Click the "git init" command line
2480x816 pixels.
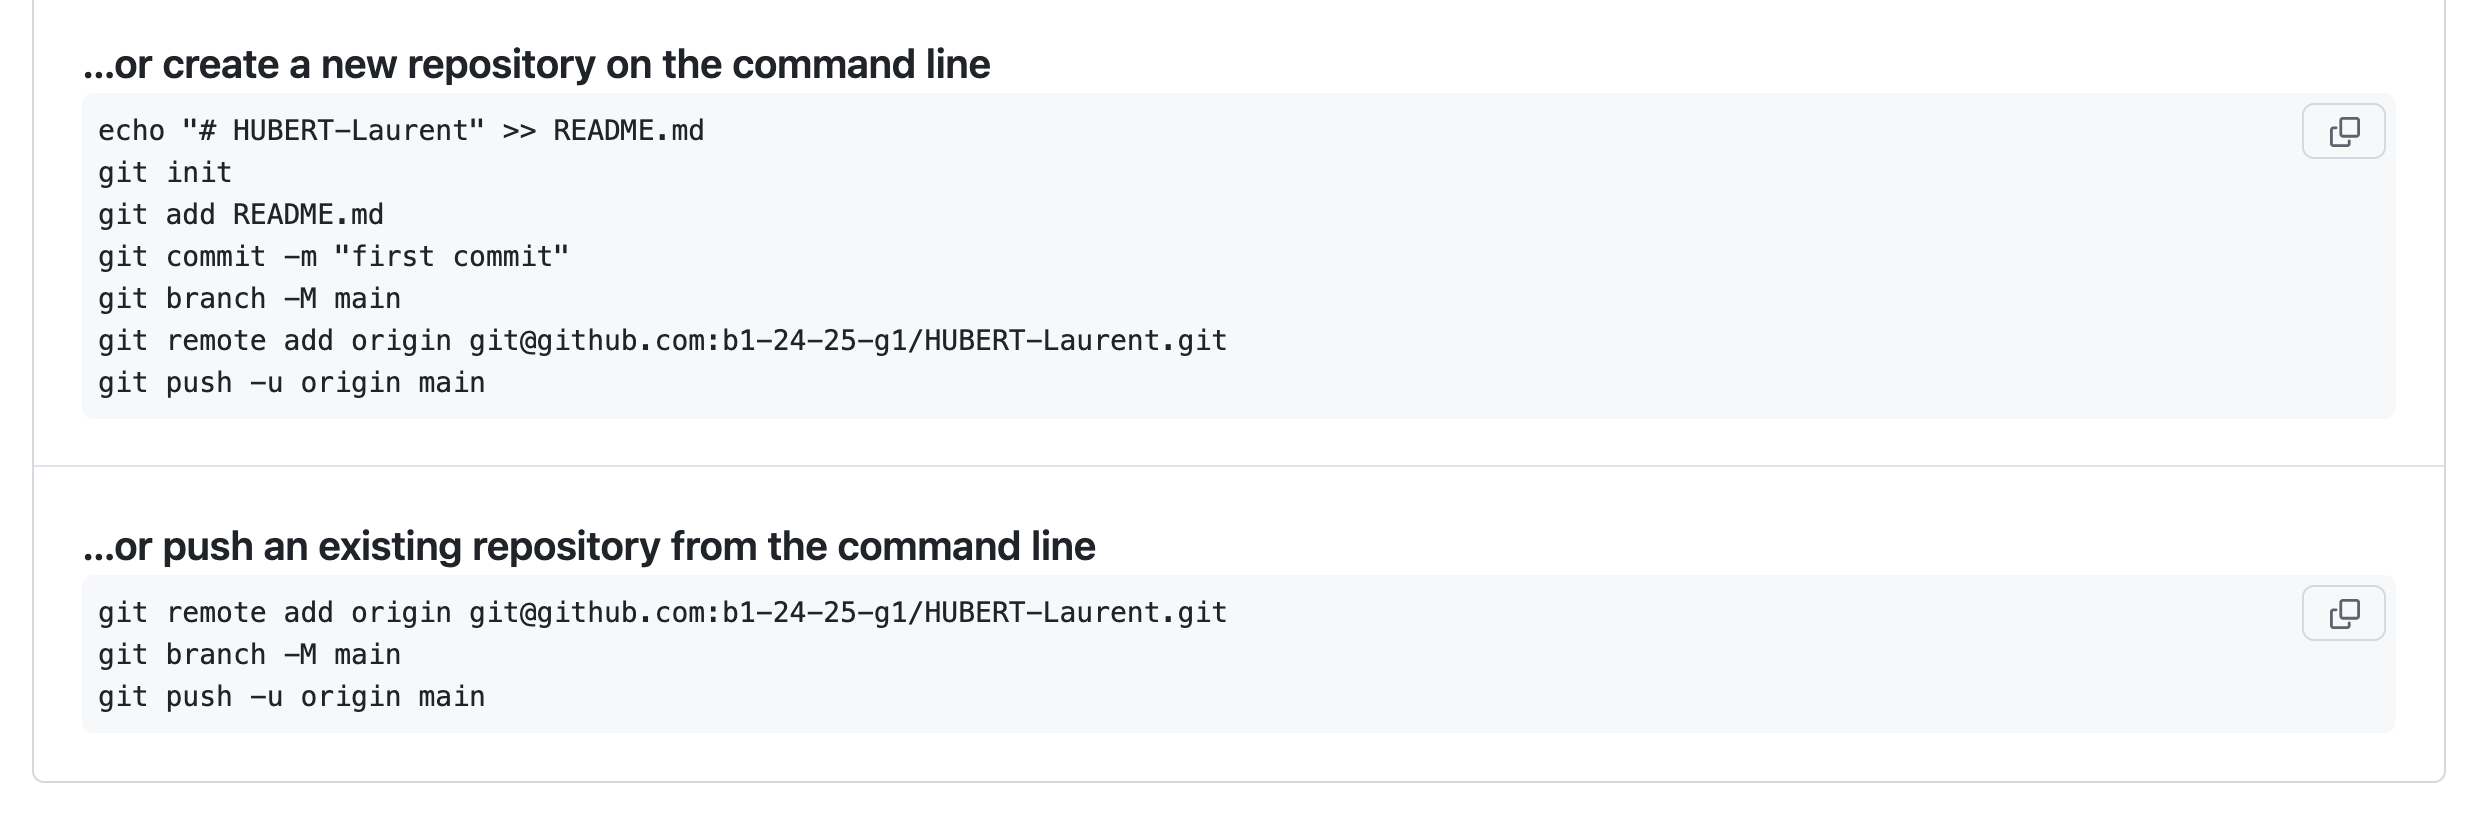click(165, 173)
